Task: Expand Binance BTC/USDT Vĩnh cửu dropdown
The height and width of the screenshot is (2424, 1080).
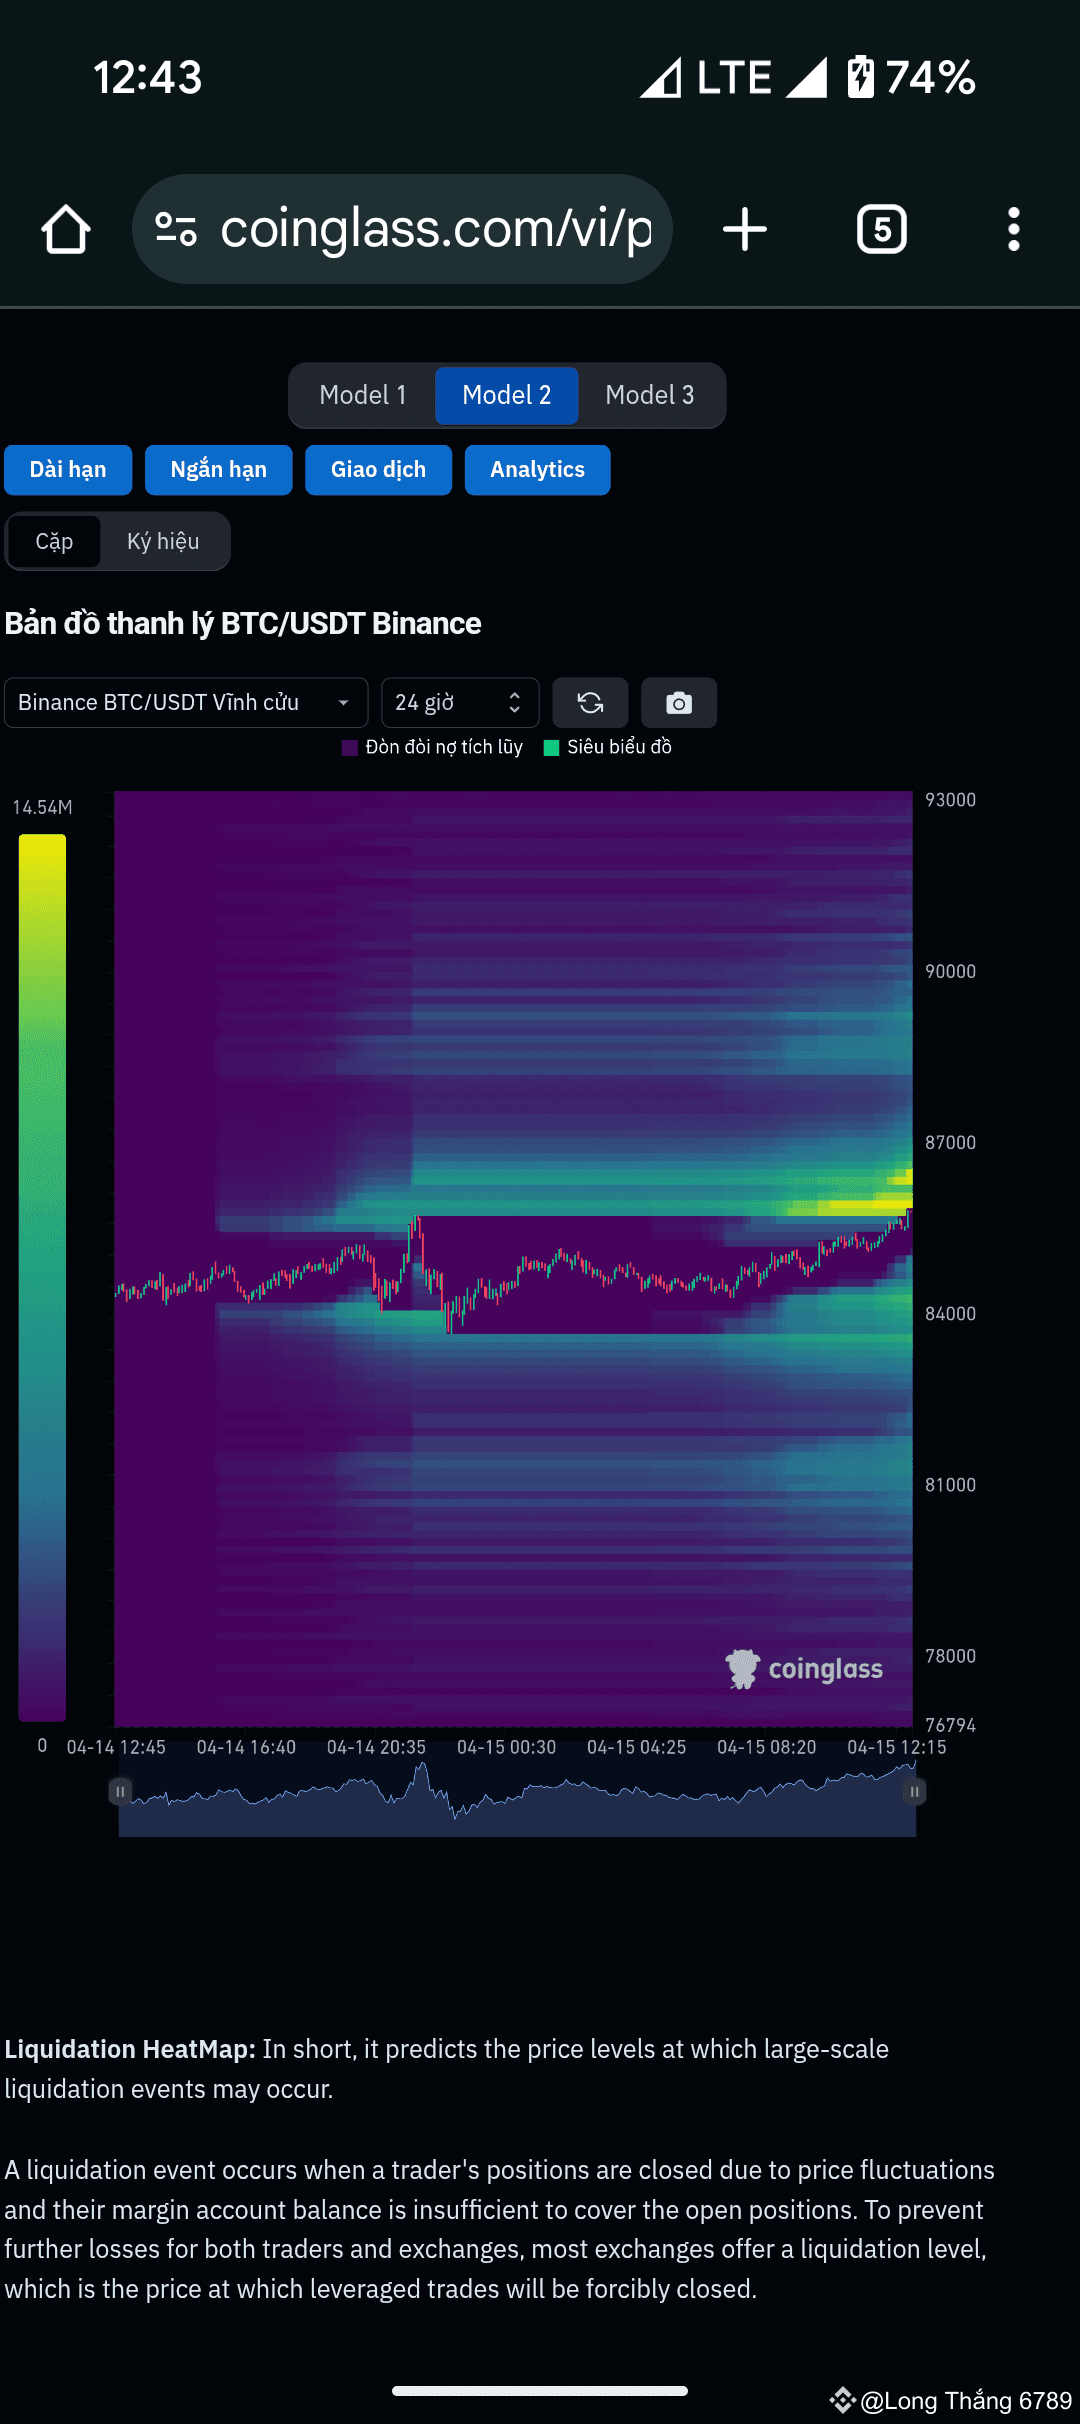Action: coord(186,703)
